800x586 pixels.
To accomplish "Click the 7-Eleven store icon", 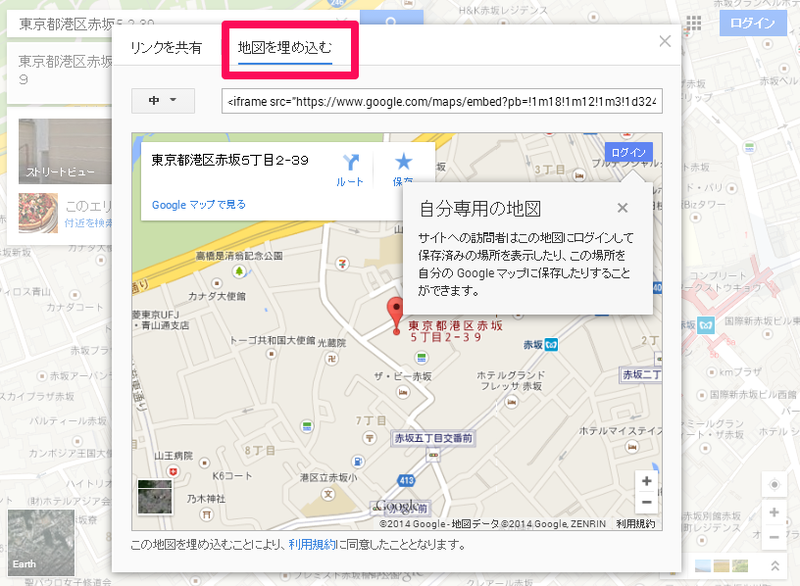I will [x=342, y=263].
